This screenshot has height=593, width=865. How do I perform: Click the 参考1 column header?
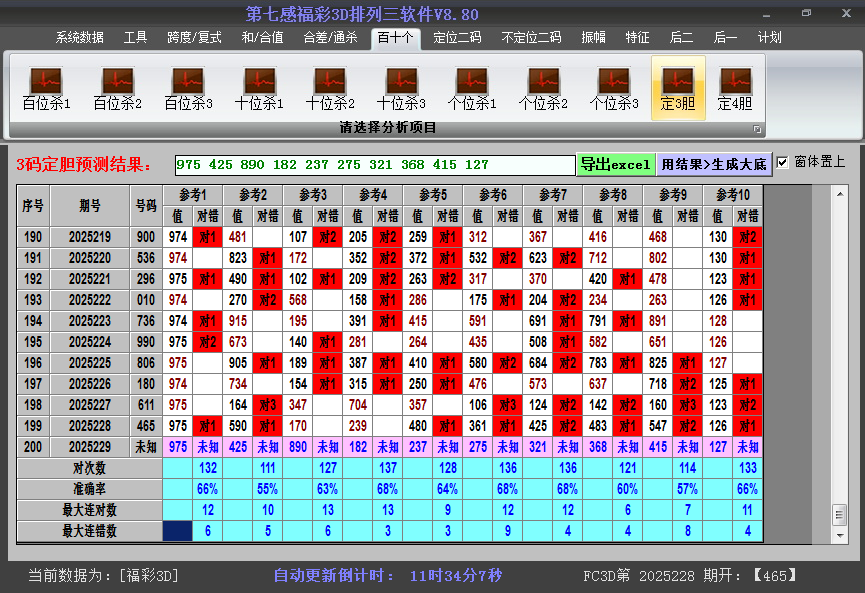(x=192, y=194)
